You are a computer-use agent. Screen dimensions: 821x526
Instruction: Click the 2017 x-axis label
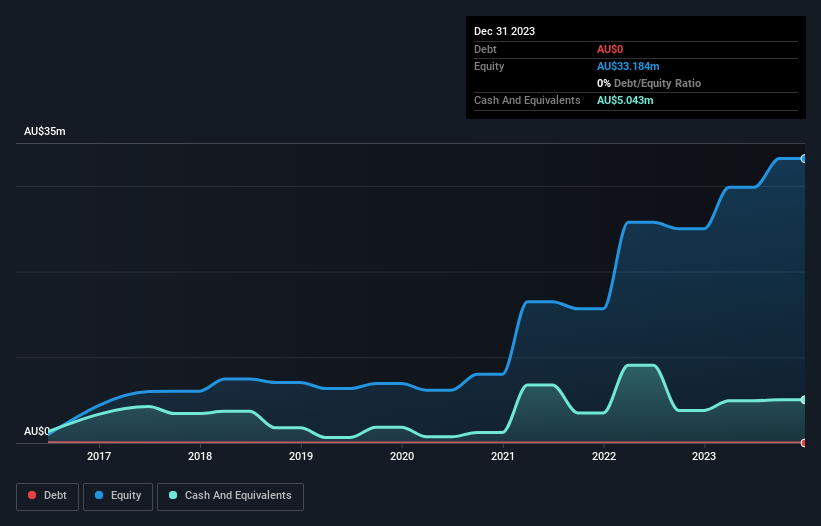pyautogui.click(x=99, y=456)
